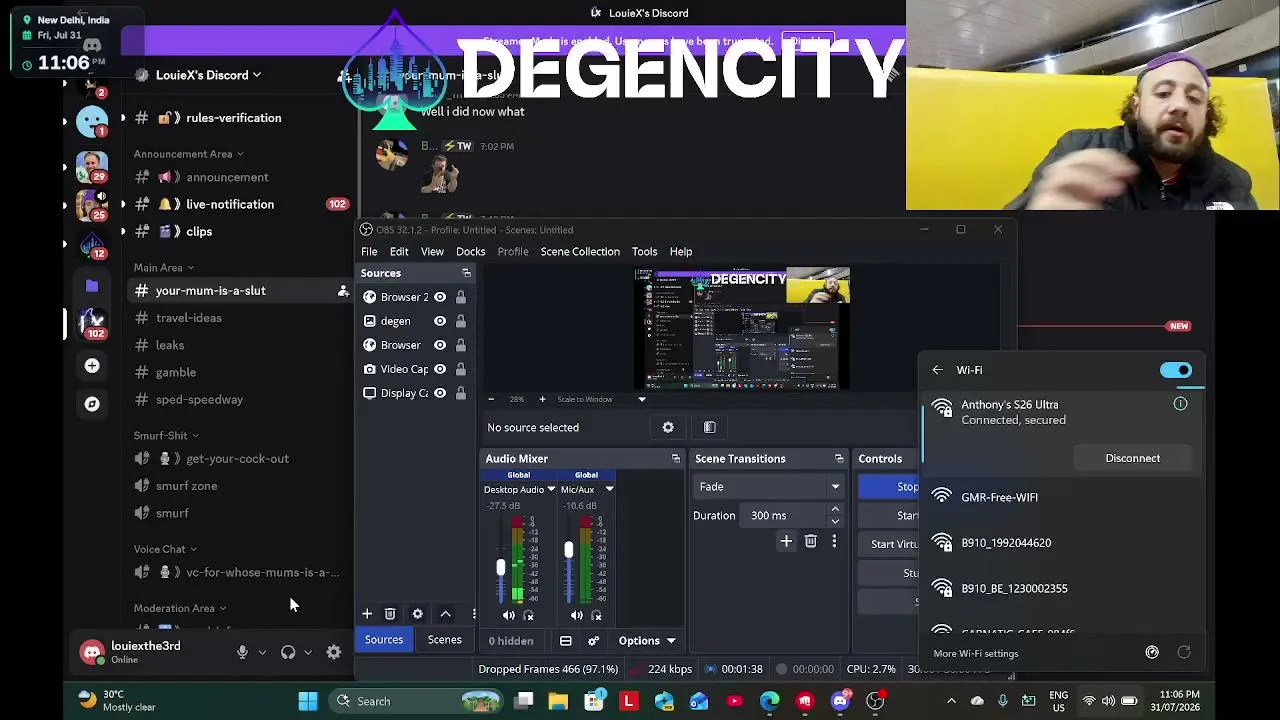Open the OBS Docks menu
Image resolution: width=1280 pixels, height=720 pixels.
pyautogui.click(x=470, y=252)
